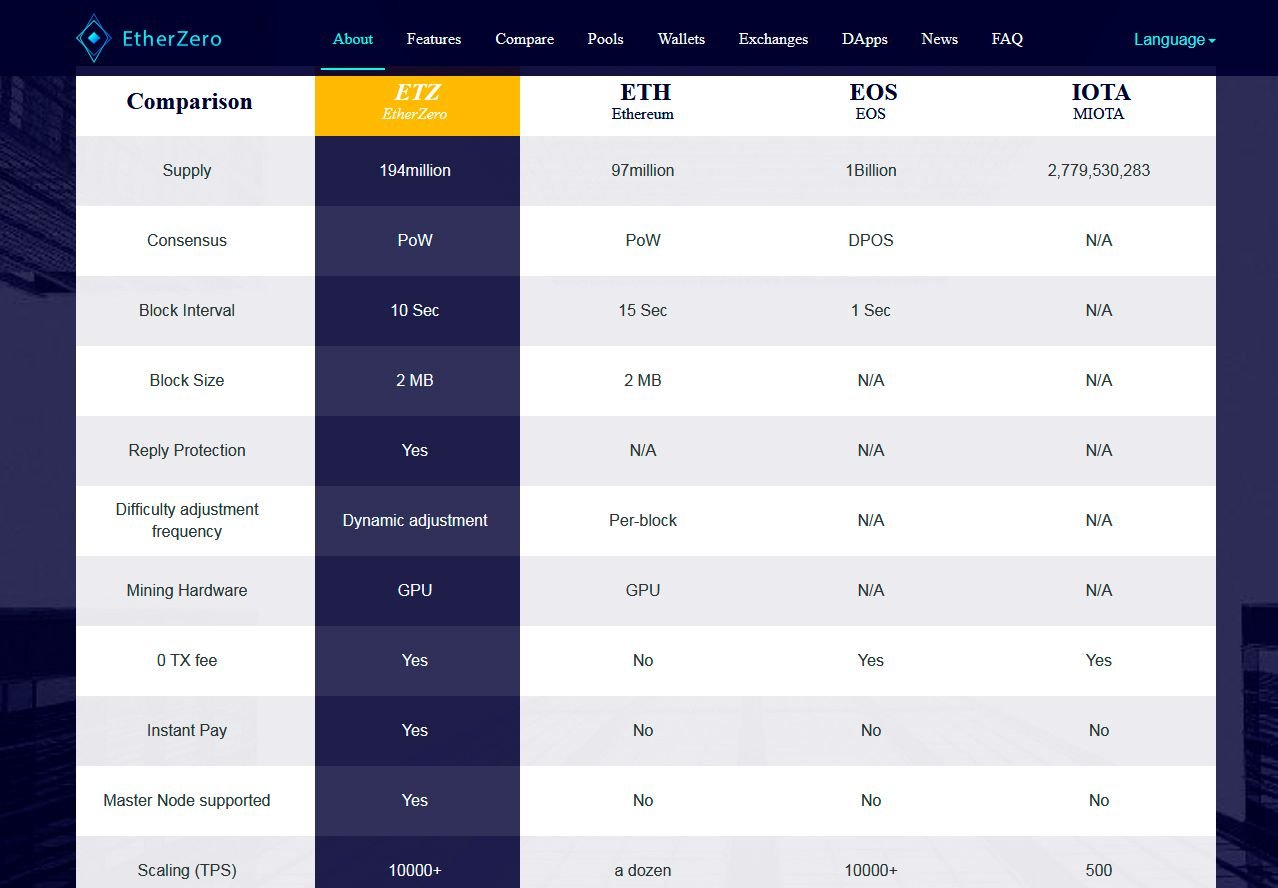Click 10000+ in the EOS column

point(871,871)
